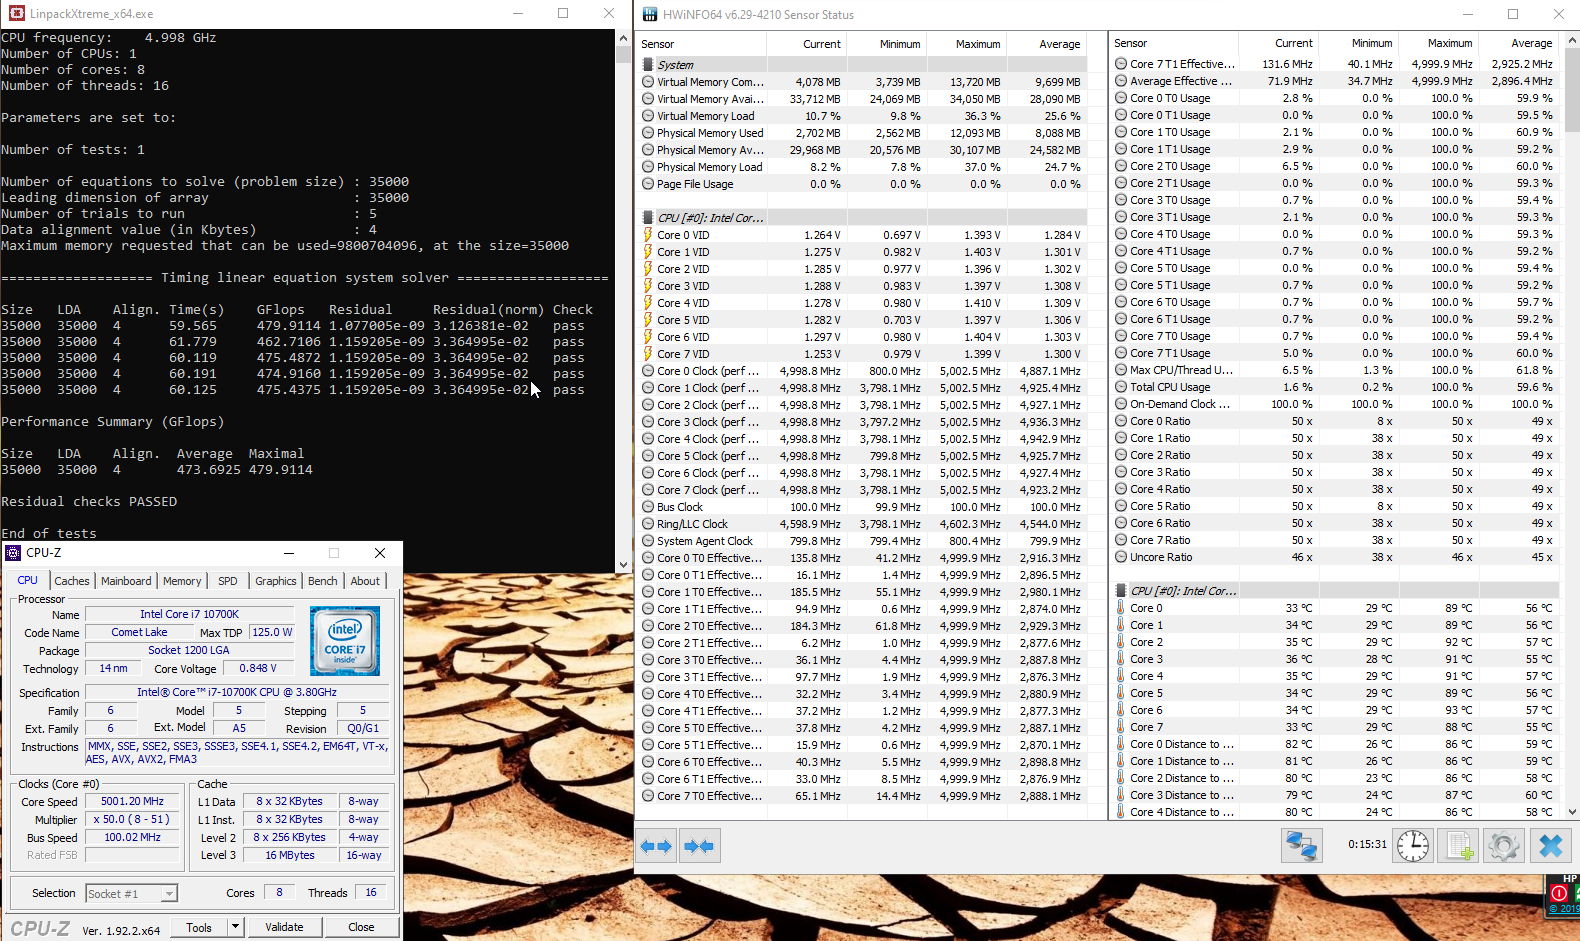The width and height of the screenshot is (1580, 941).
Task: Click the left pane Sensor column header
Action: coord(702,44)
